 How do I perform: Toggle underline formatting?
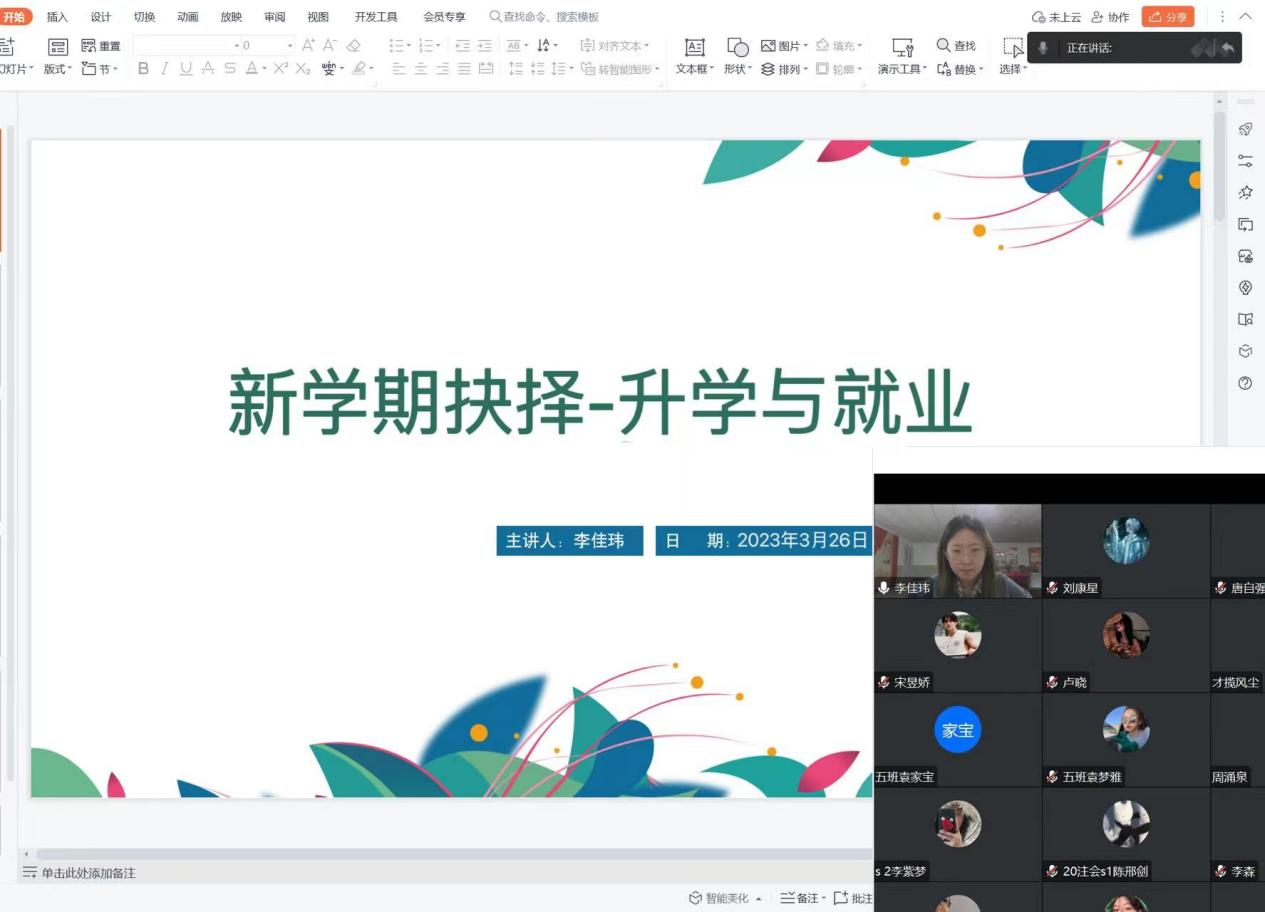185,68
